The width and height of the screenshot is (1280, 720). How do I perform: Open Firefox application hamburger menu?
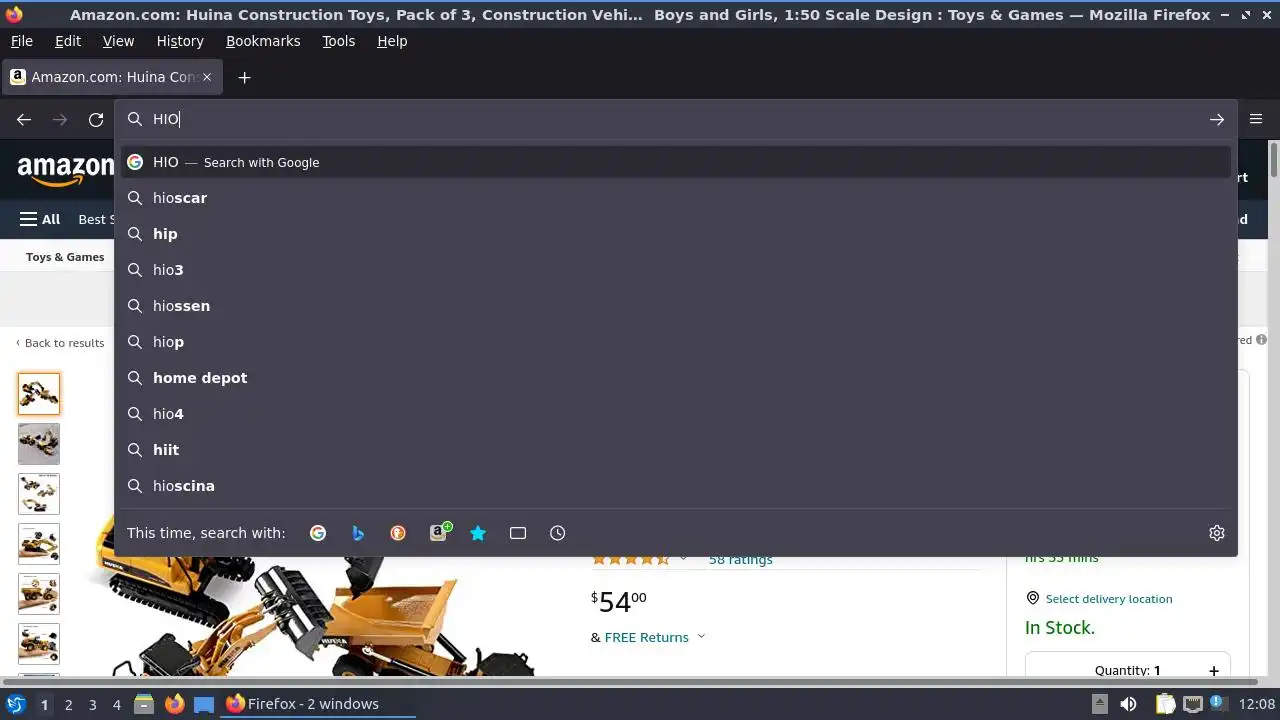pyautogui.click(x=1256, y=119)
